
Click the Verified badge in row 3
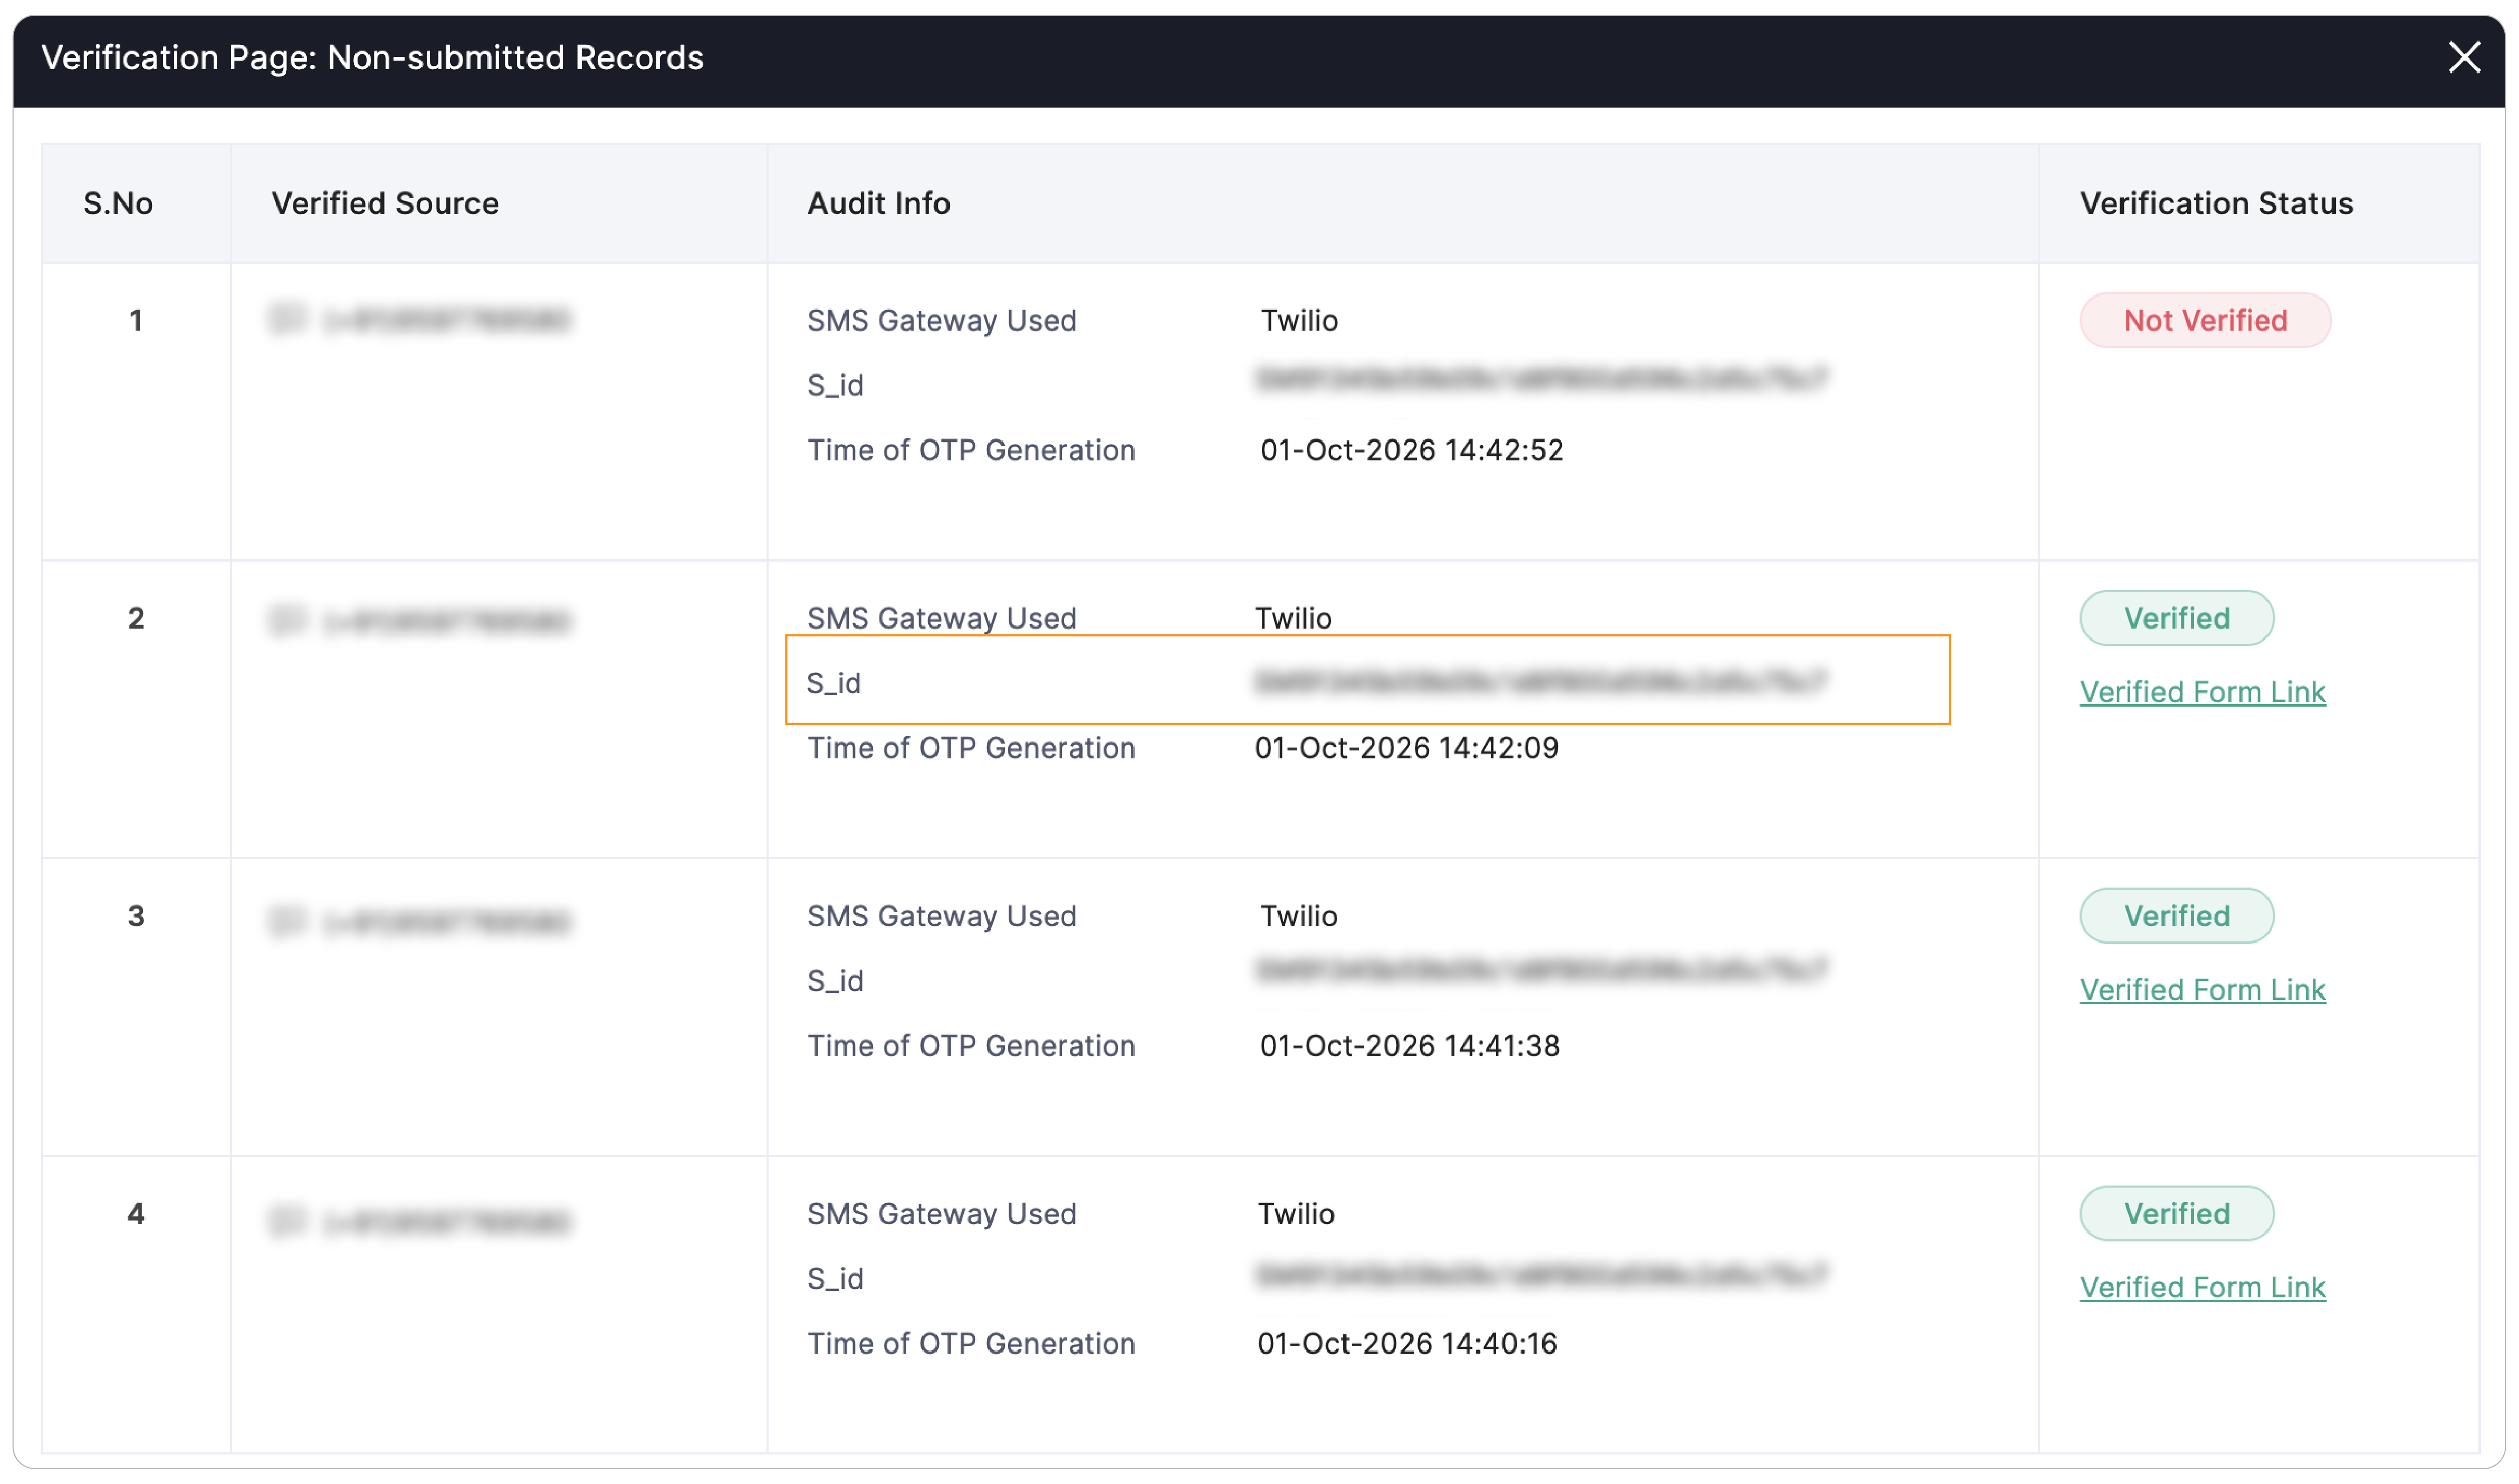point(2176,917)
